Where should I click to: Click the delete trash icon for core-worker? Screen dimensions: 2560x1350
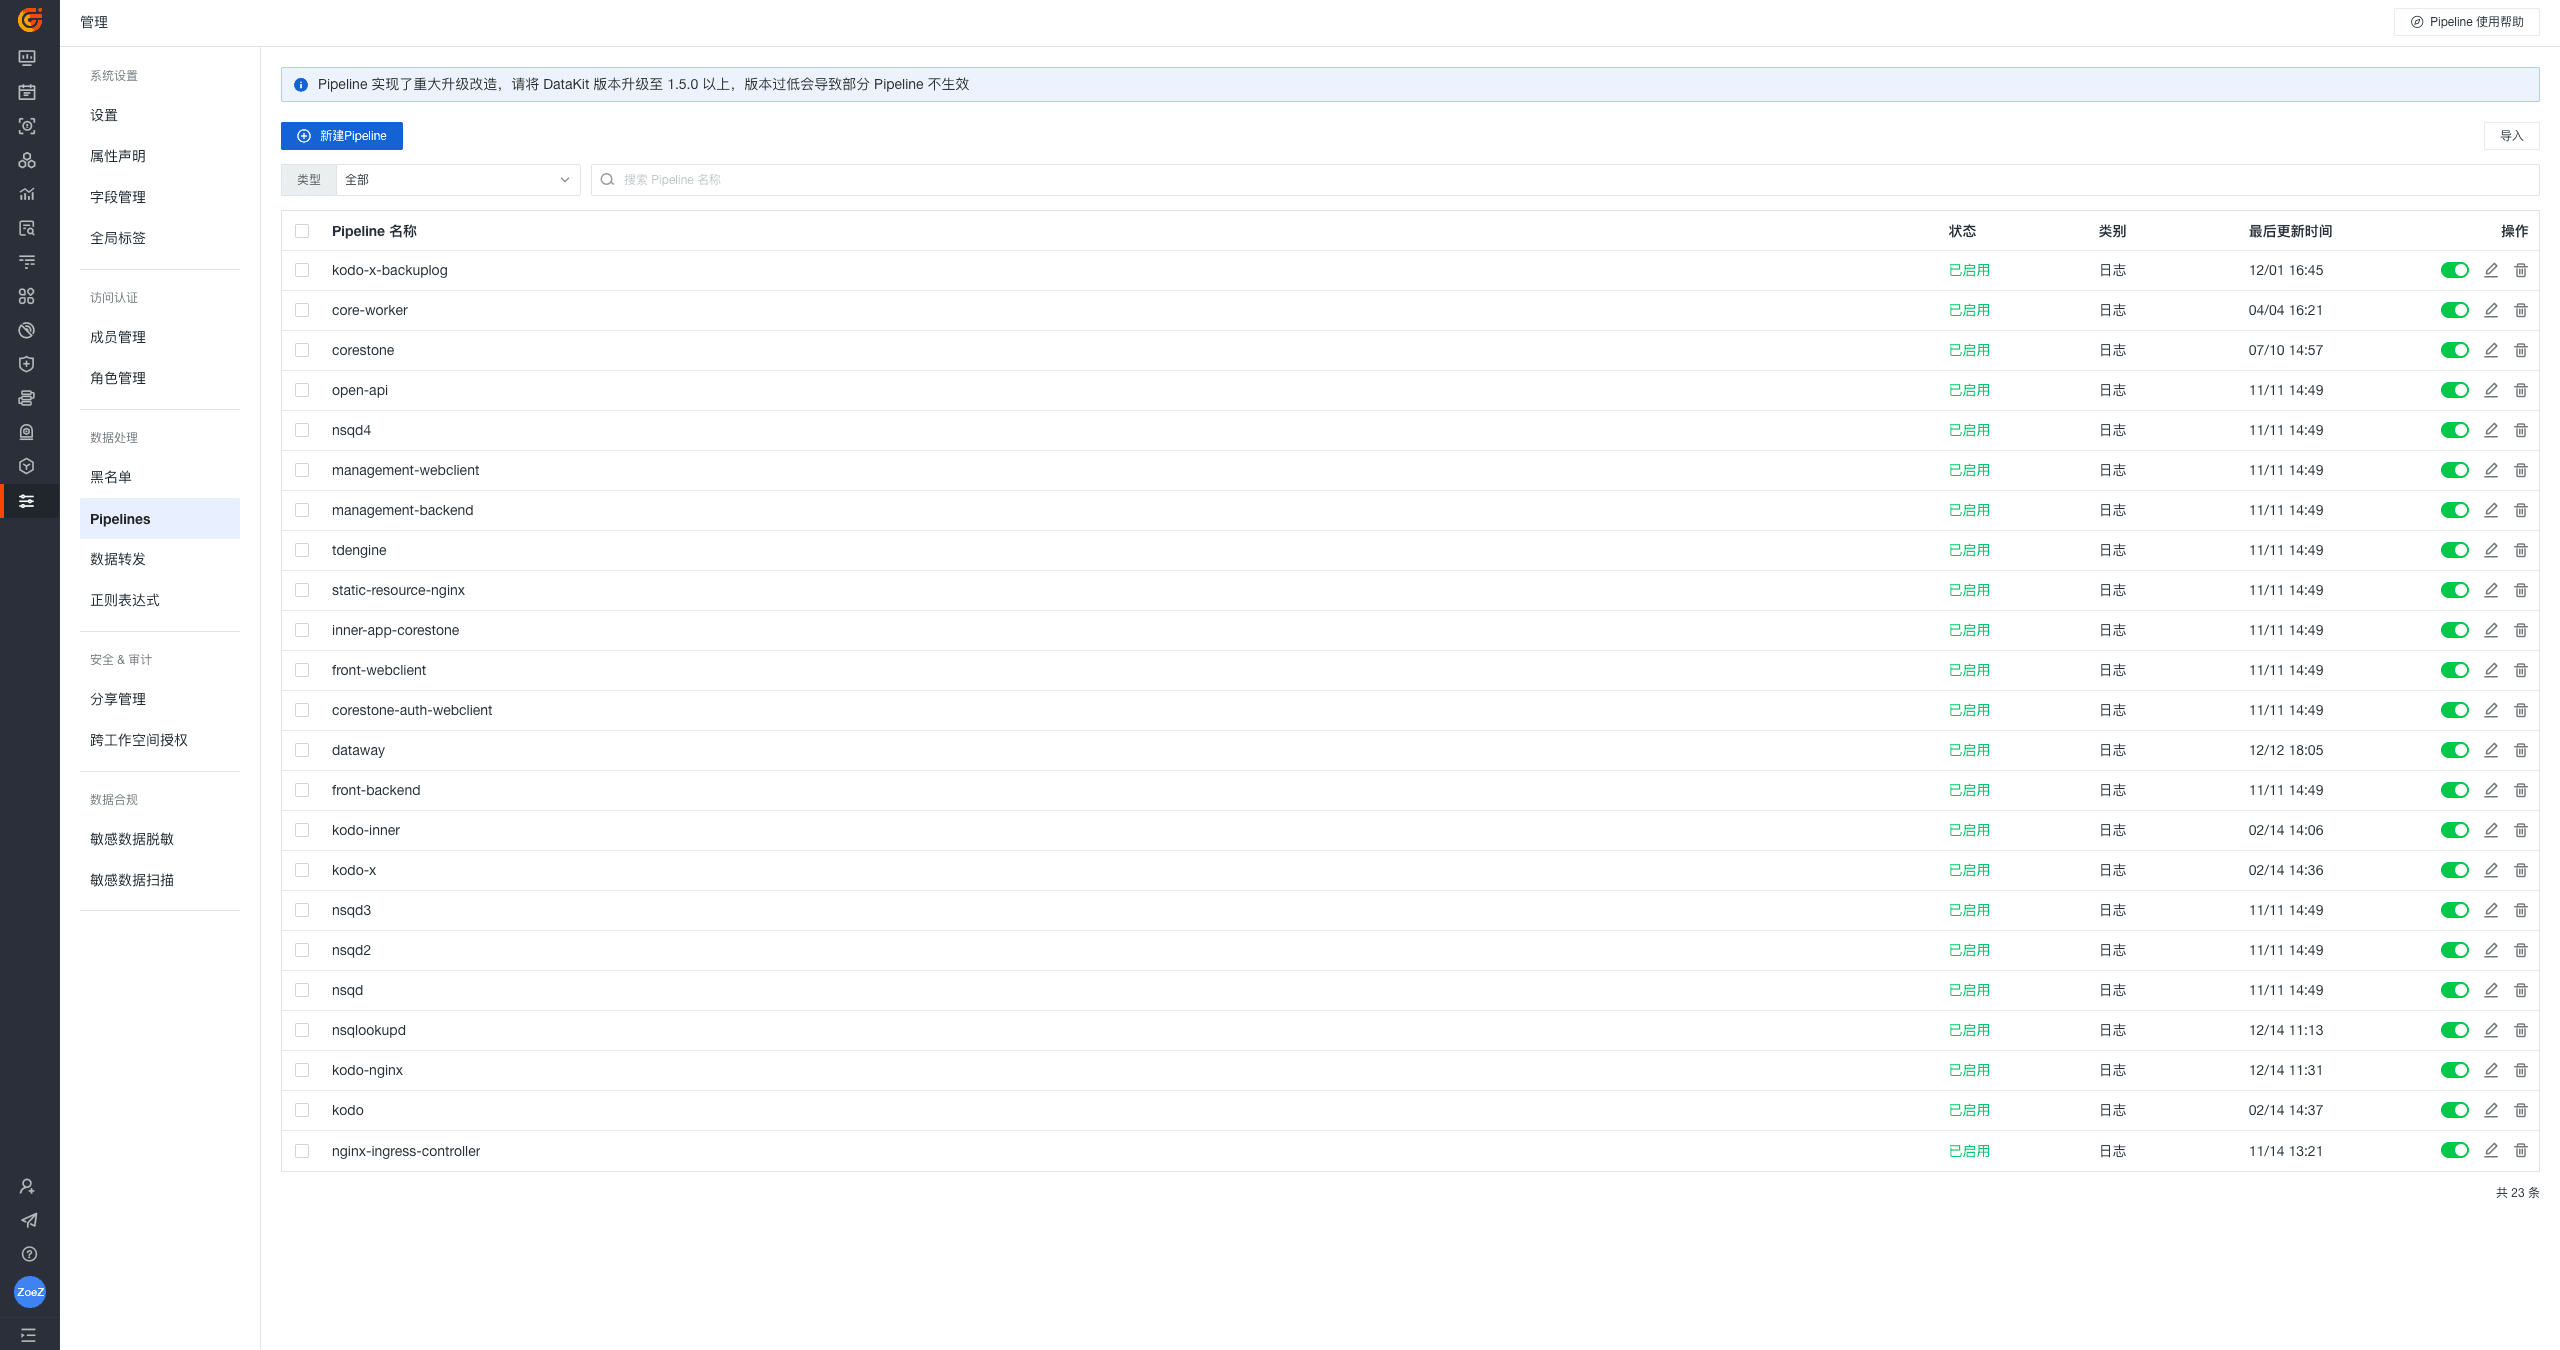point(2521,310)
